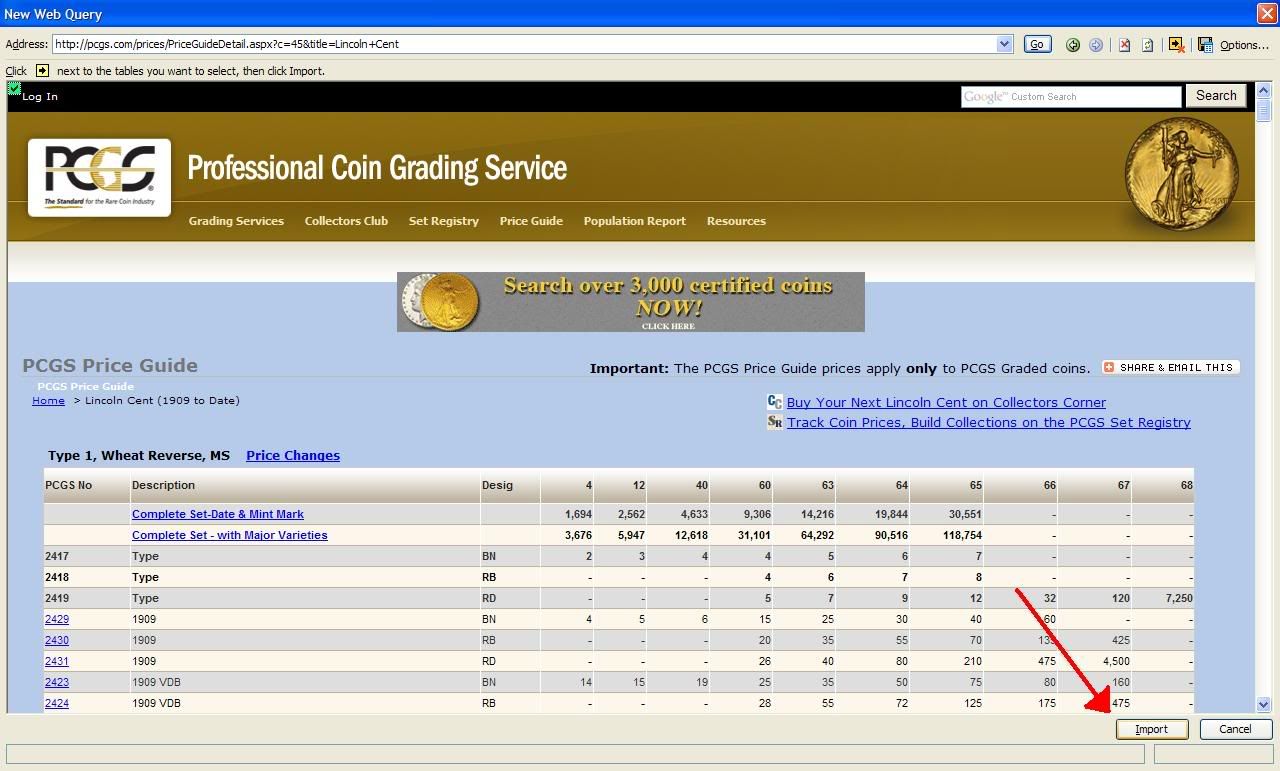Open the Population Report menu
Viewport: 1280px width, 771px height.
[635, 221]
